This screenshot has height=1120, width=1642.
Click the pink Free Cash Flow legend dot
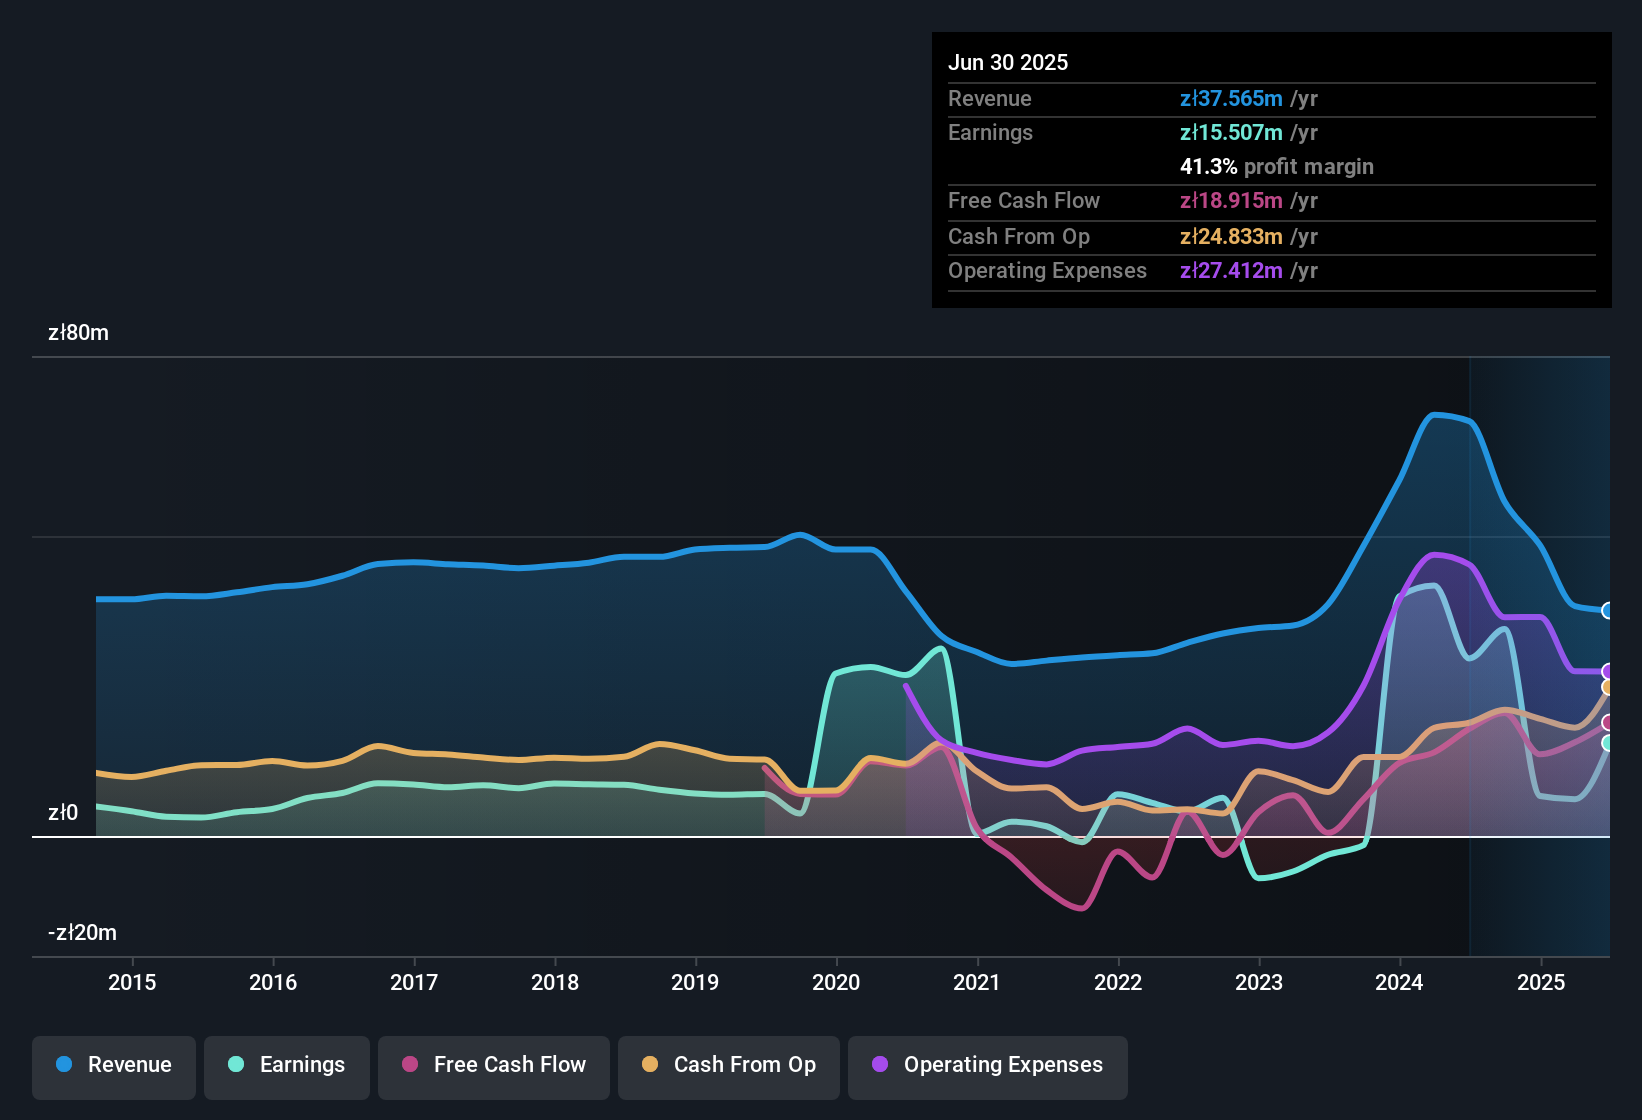pyautogui.click(x=410, y=1065)
